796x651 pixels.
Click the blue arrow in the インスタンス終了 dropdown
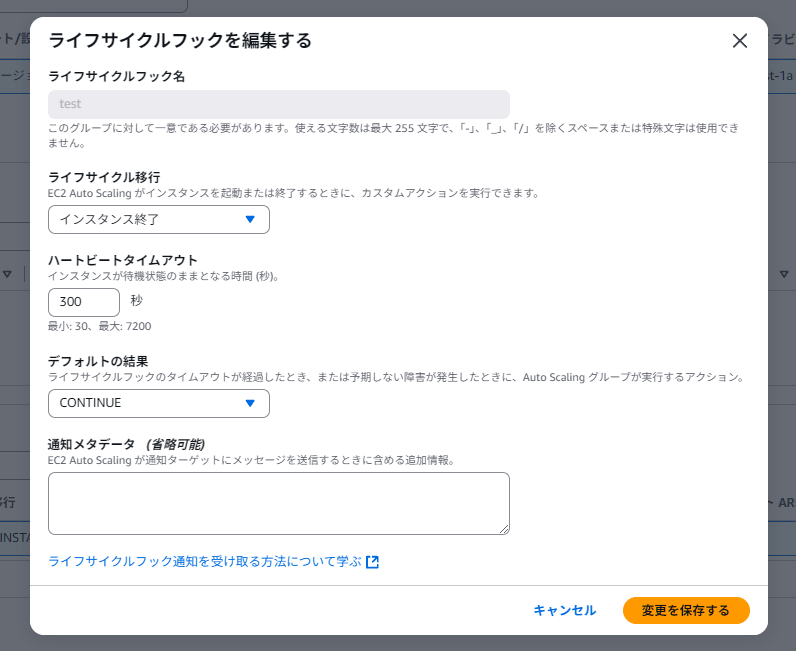coord(250,219)
